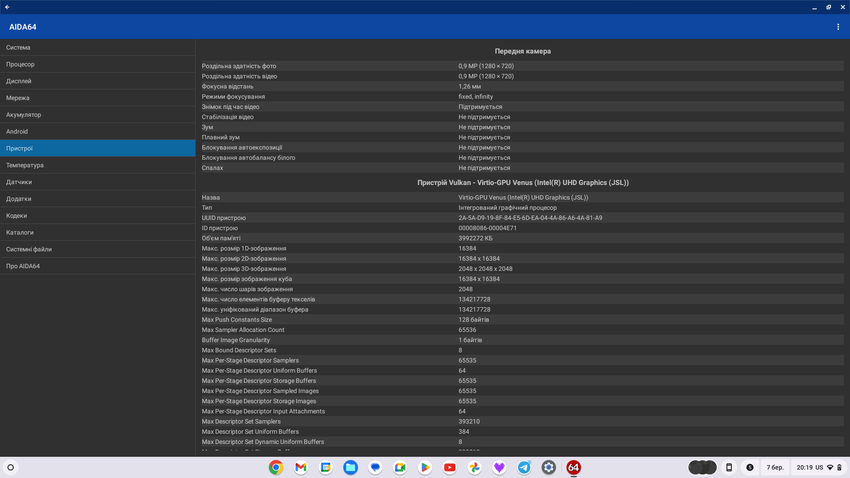This screenshot has width=850, height=478.
Task: Click the launcher circle button
Action: coord(11,467)
